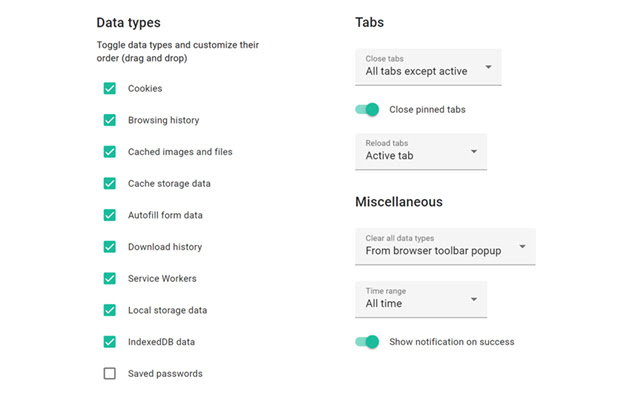Uncheck Cache storage data checkbox

coord(110,184)
